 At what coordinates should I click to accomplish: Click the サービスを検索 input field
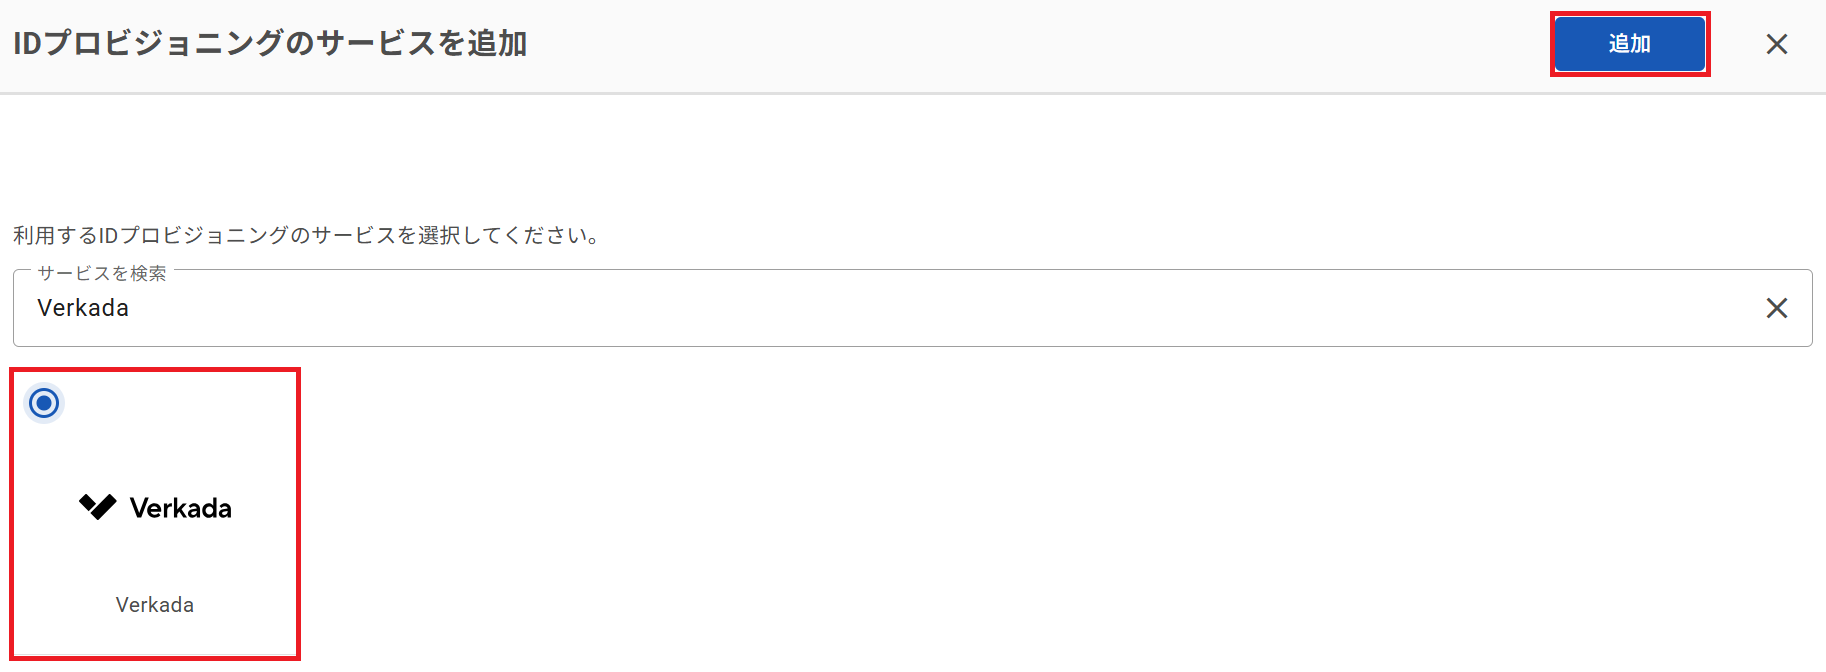(x=912, y=308)
